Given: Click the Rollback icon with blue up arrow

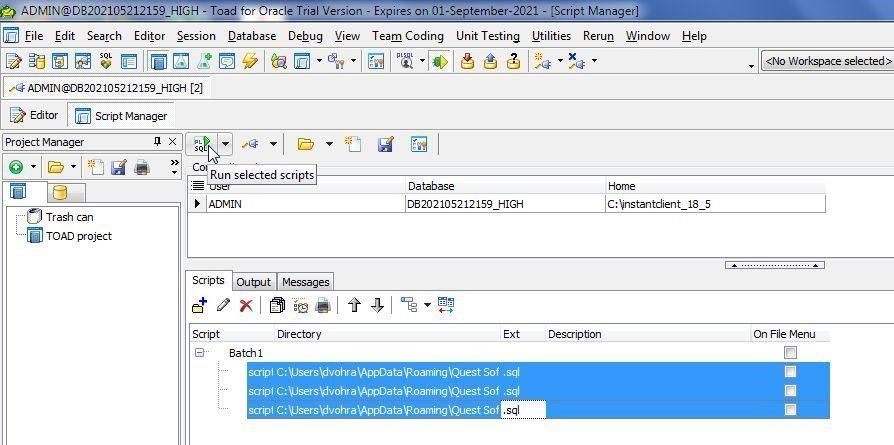Looking at the screenshot, I should click(x=490, y=61).
